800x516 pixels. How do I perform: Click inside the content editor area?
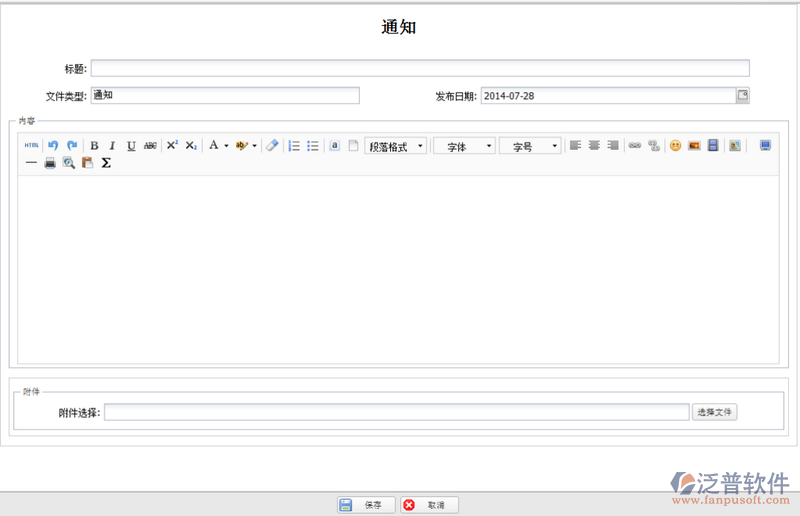(398, 269)
